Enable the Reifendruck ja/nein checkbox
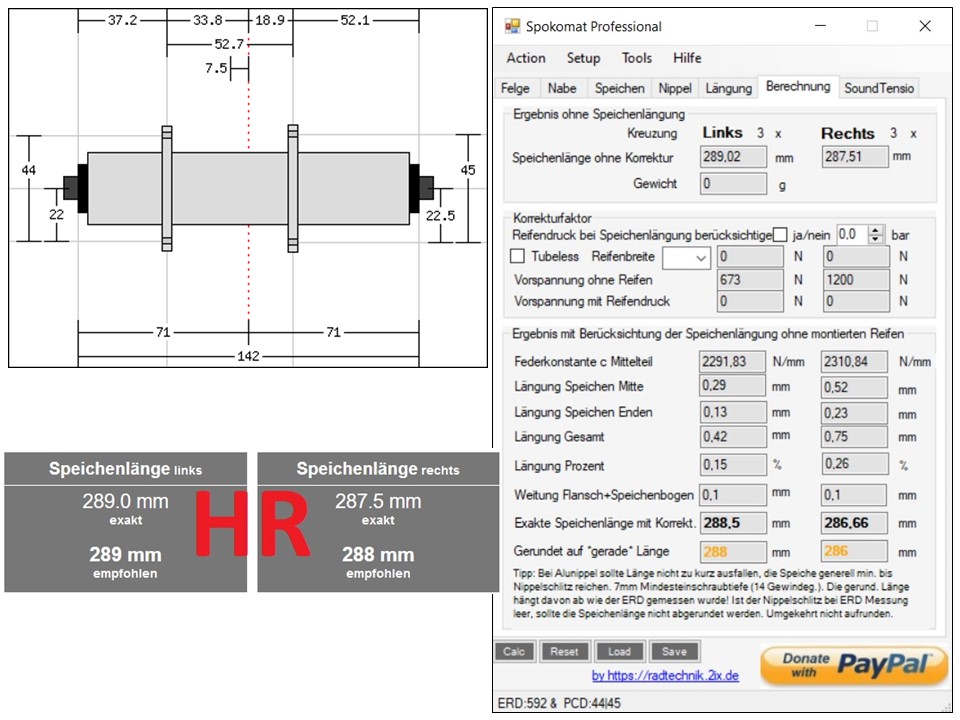The height and width of the screenshot is (720, 960). (779, 234)
